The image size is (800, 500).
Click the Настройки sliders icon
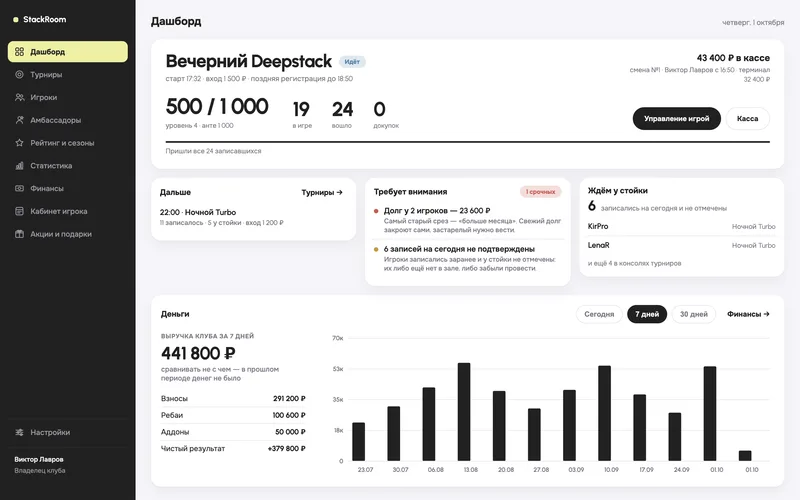pyautogui.click(x=19, y=432)
